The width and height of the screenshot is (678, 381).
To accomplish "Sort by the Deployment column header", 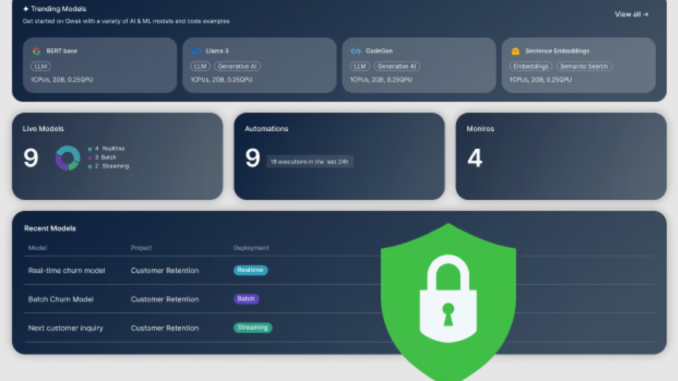I will (x=251, y=248).
